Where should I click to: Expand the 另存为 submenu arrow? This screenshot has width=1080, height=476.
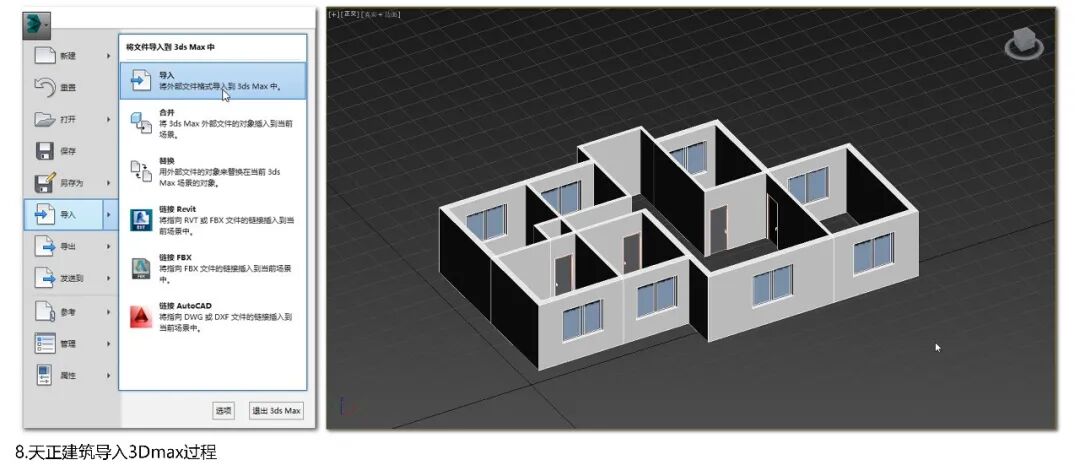pyautogui.click(x=109, y=183)
